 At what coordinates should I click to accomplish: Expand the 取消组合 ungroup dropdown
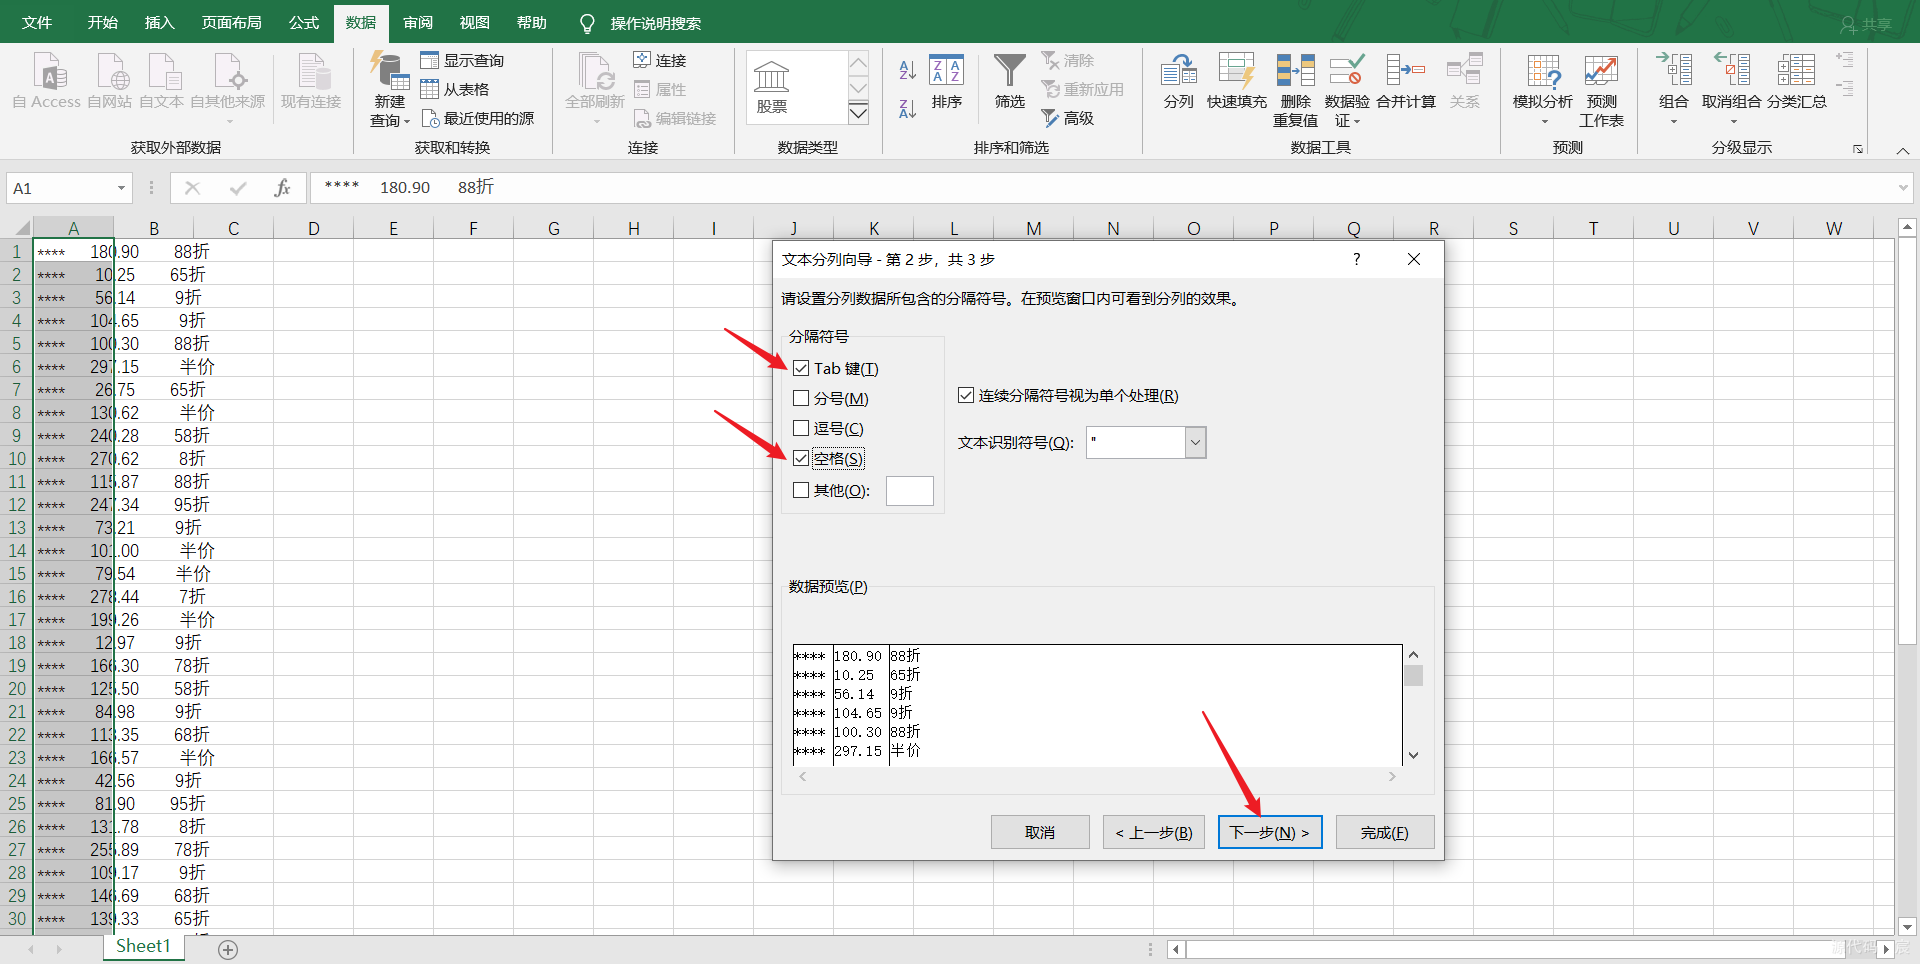pyautogui.click(x=1733, y=122)
